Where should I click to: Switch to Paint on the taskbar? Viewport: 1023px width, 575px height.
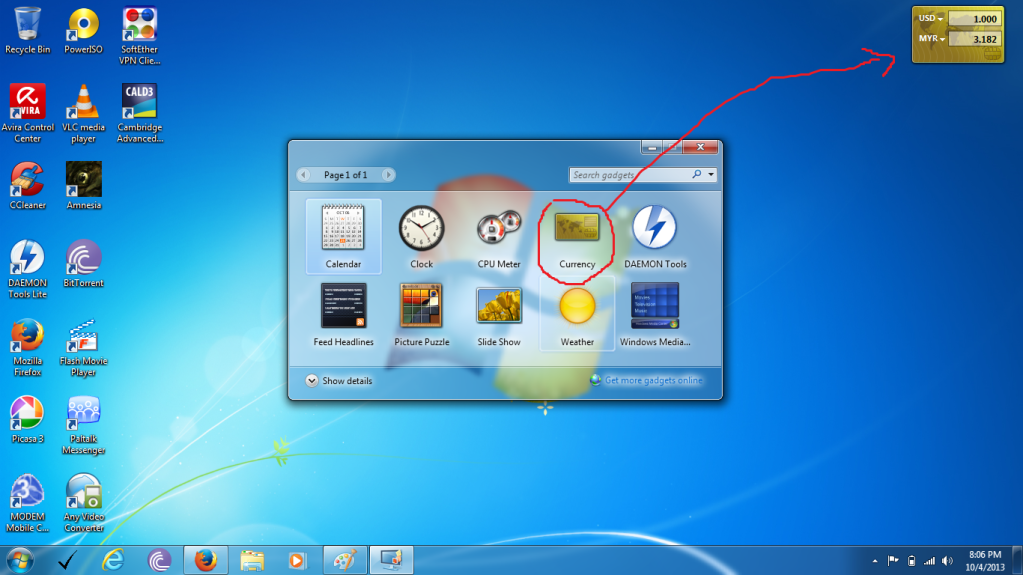pyautogui.click(x=344, y=561)
